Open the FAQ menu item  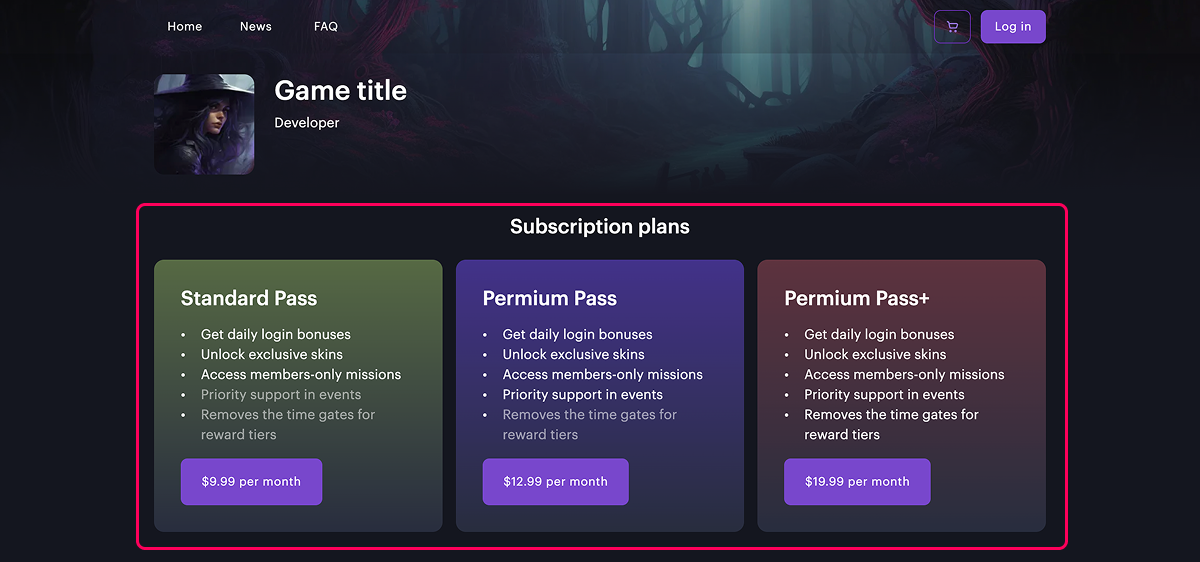coord(325,27)
